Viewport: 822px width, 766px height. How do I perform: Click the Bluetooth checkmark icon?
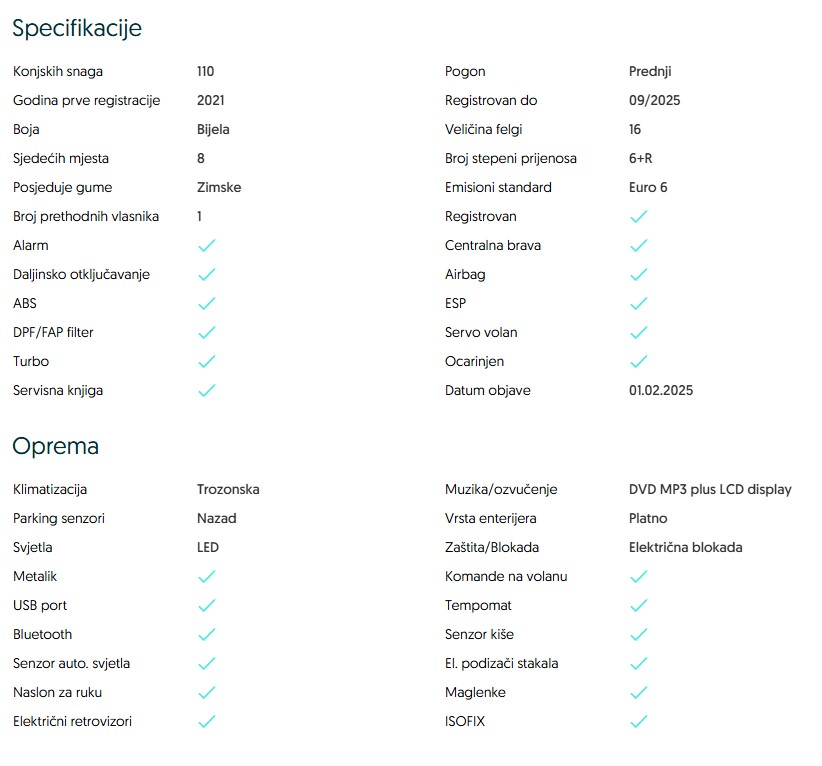pos(207,634)
